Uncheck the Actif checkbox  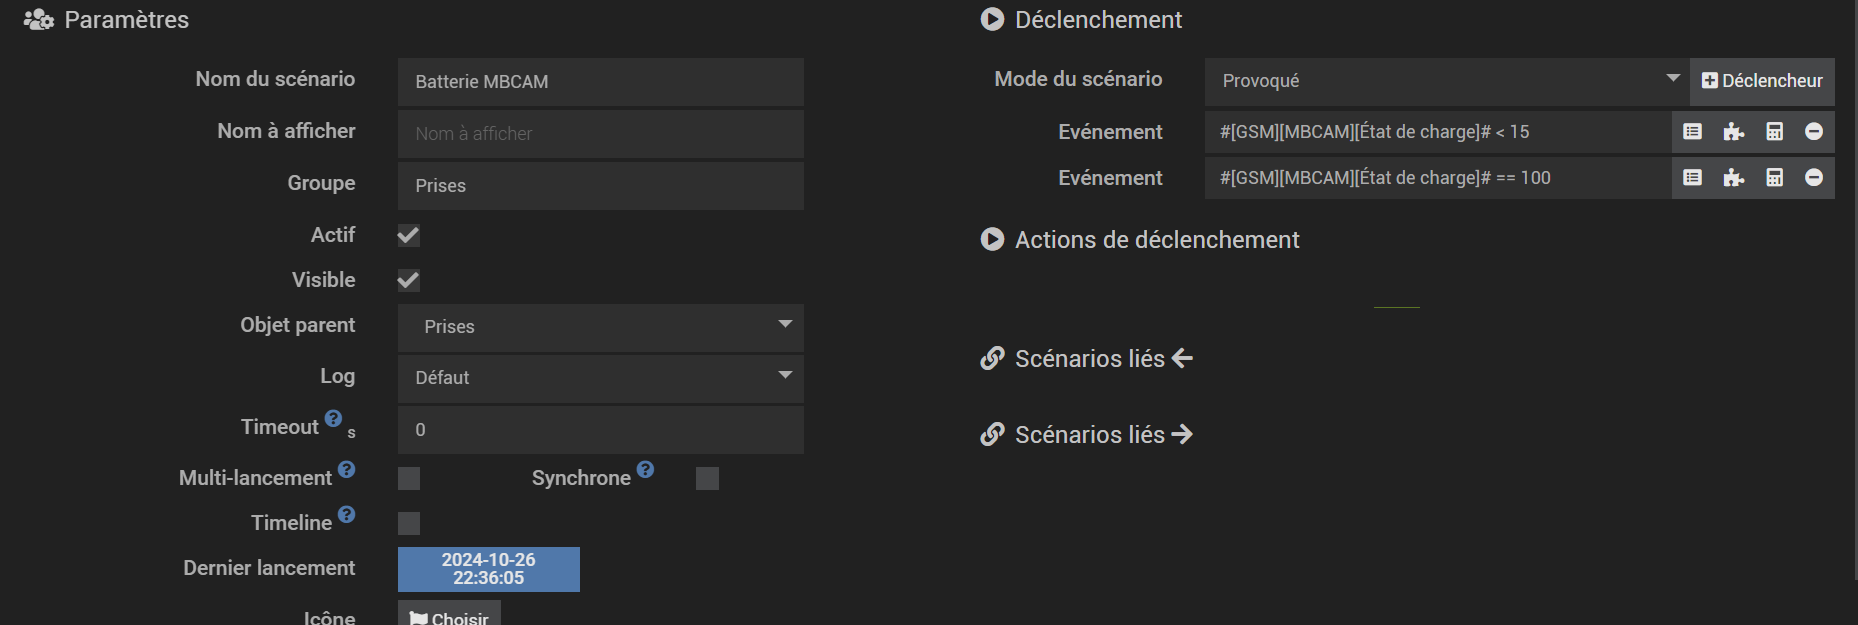408,236
